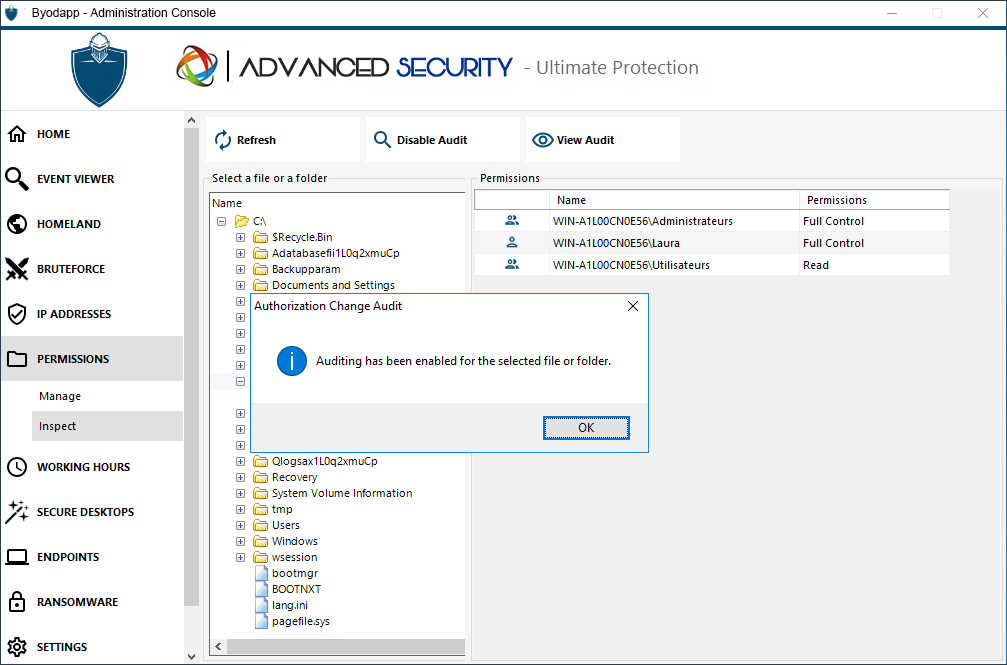This screenshot has width=1007, height=665.
Task: Click the Windows folder icon
Action: pos(260,541)
